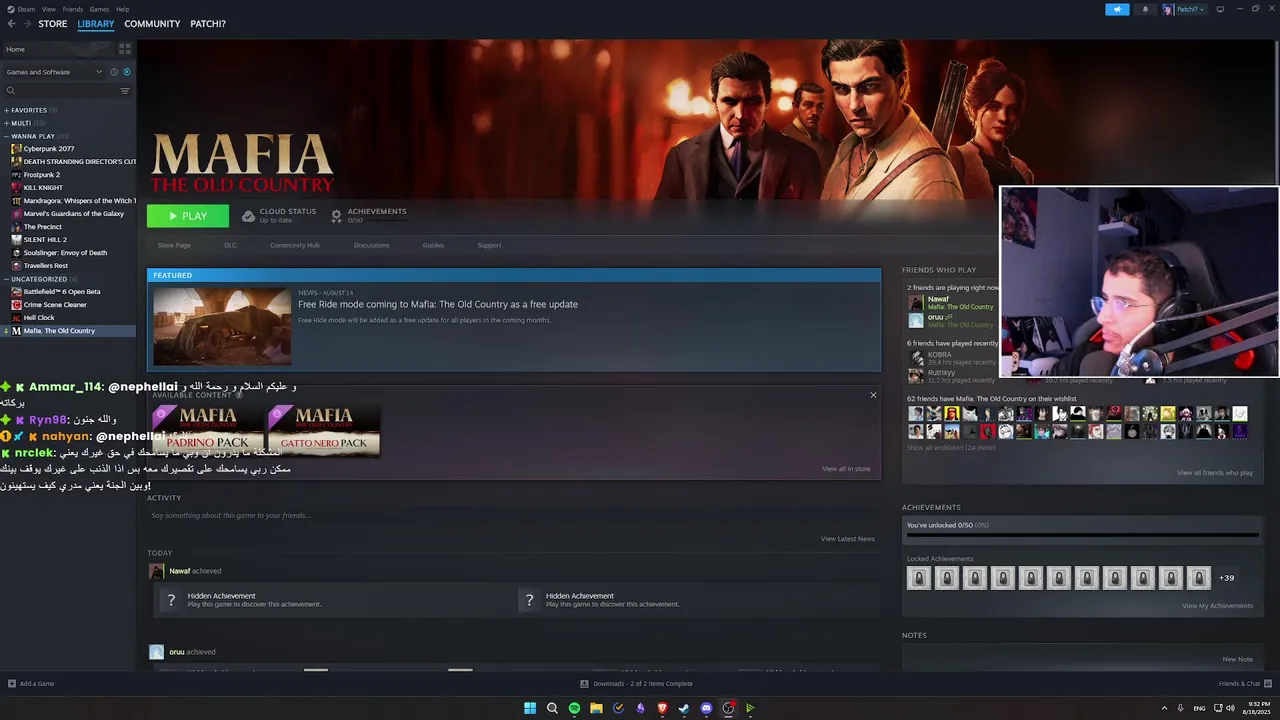Click the achievements progress bar

pos(1083,535)
